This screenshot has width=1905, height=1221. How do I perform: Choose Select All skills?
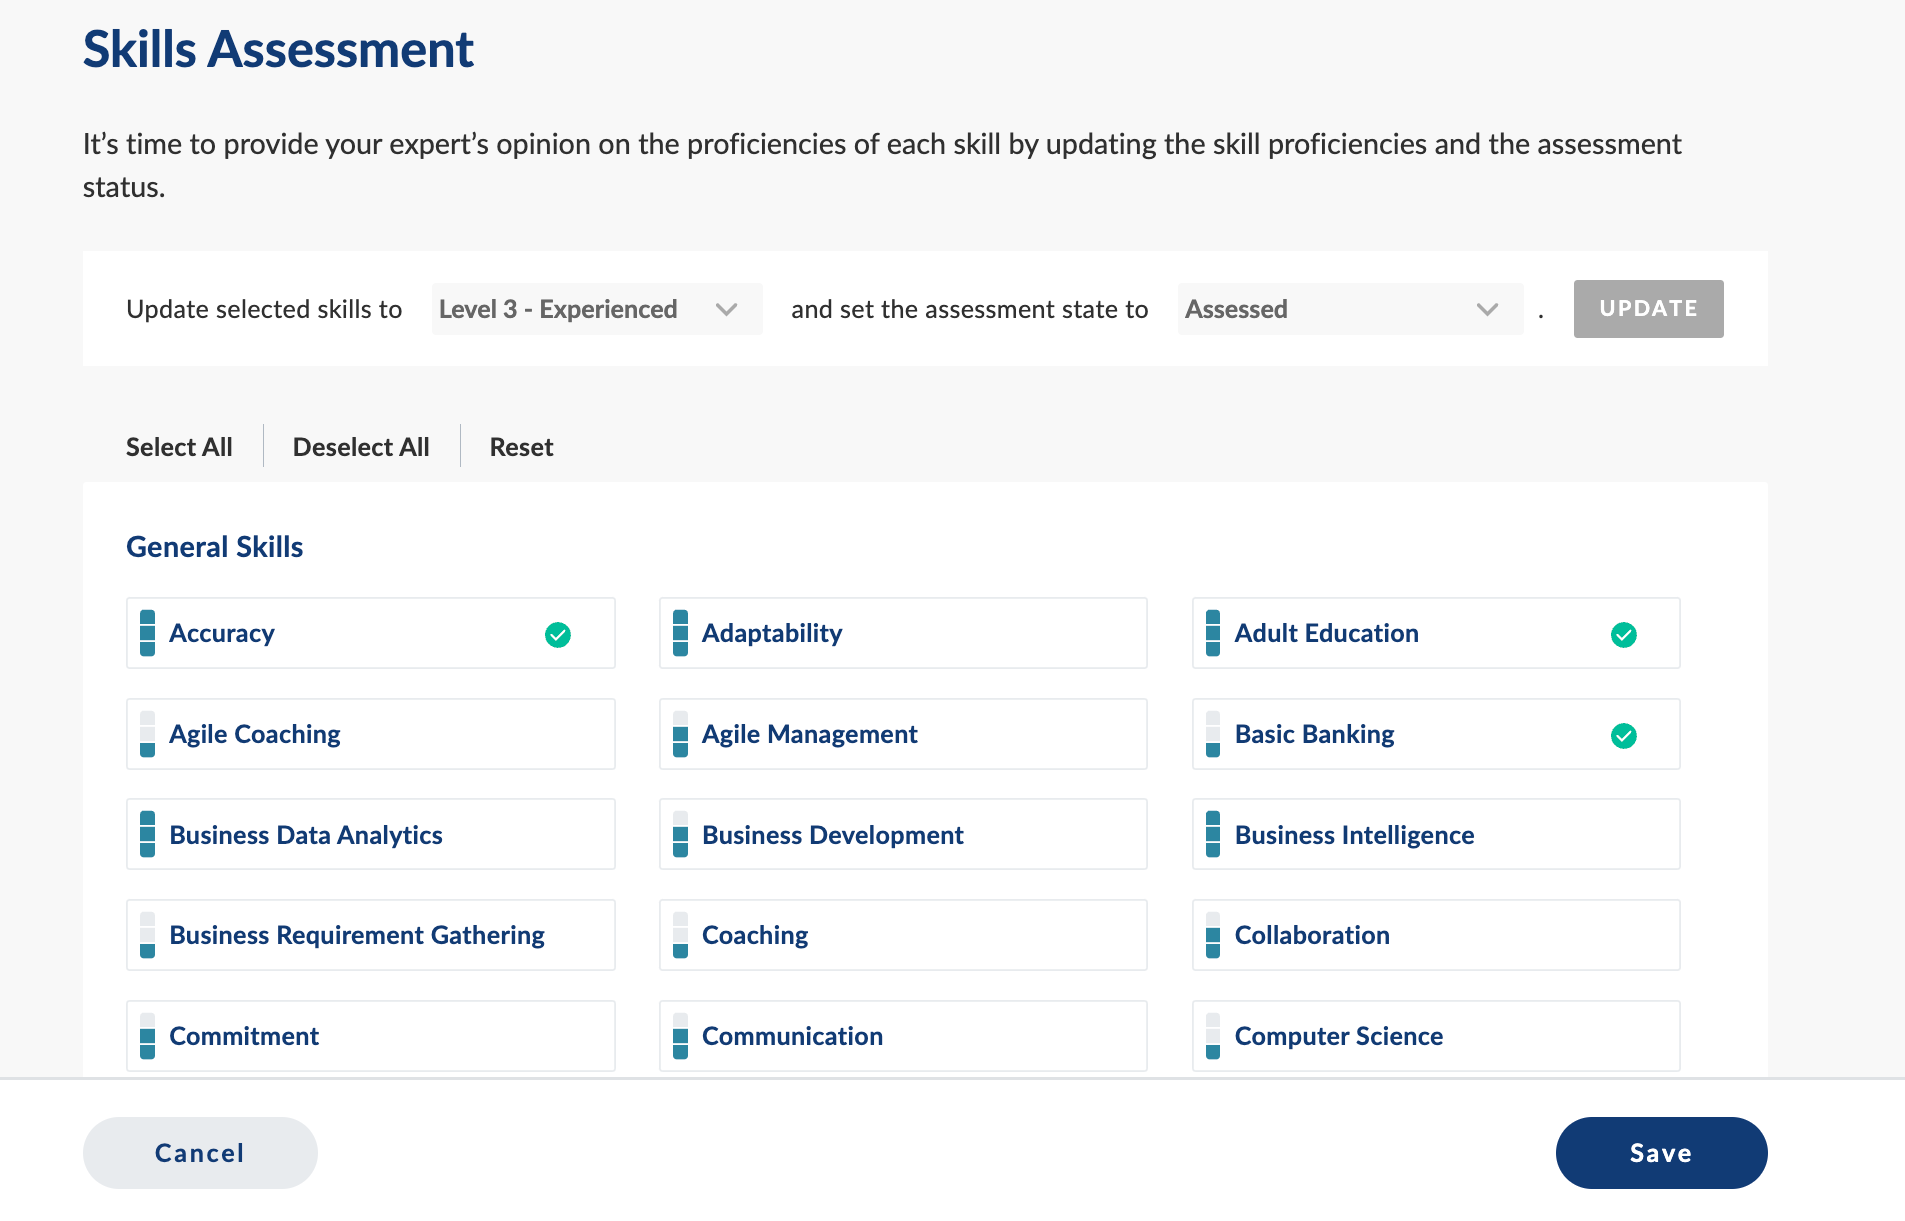pos(179,447)
